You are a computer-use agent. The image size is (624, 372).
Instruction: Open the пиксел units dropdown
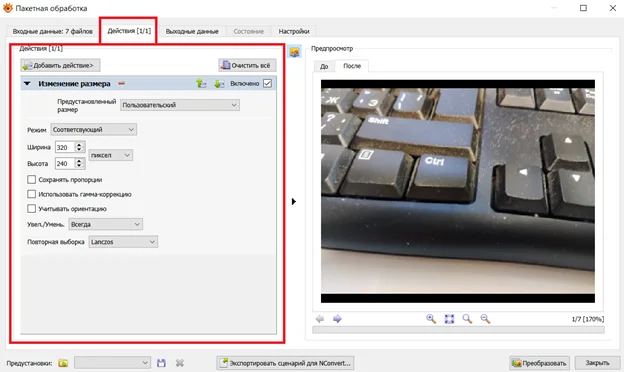click(111, 155)
